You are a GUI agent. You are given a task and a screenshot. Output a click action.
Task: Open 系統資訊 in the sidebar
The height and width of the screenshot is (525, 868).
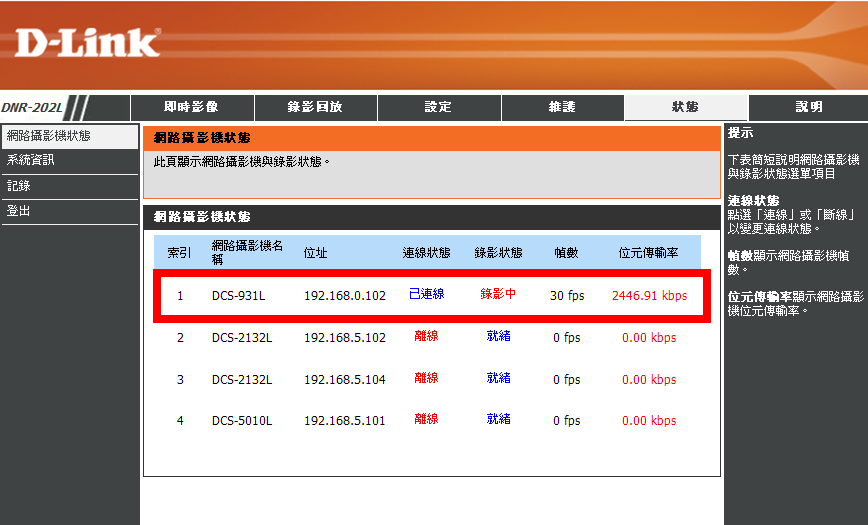click(x=70, y=161)
